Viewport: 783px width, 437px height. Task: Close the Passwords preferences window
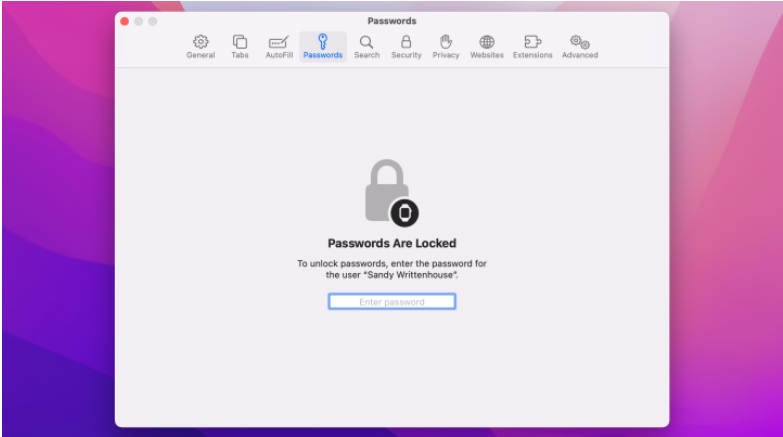(125, 21)
